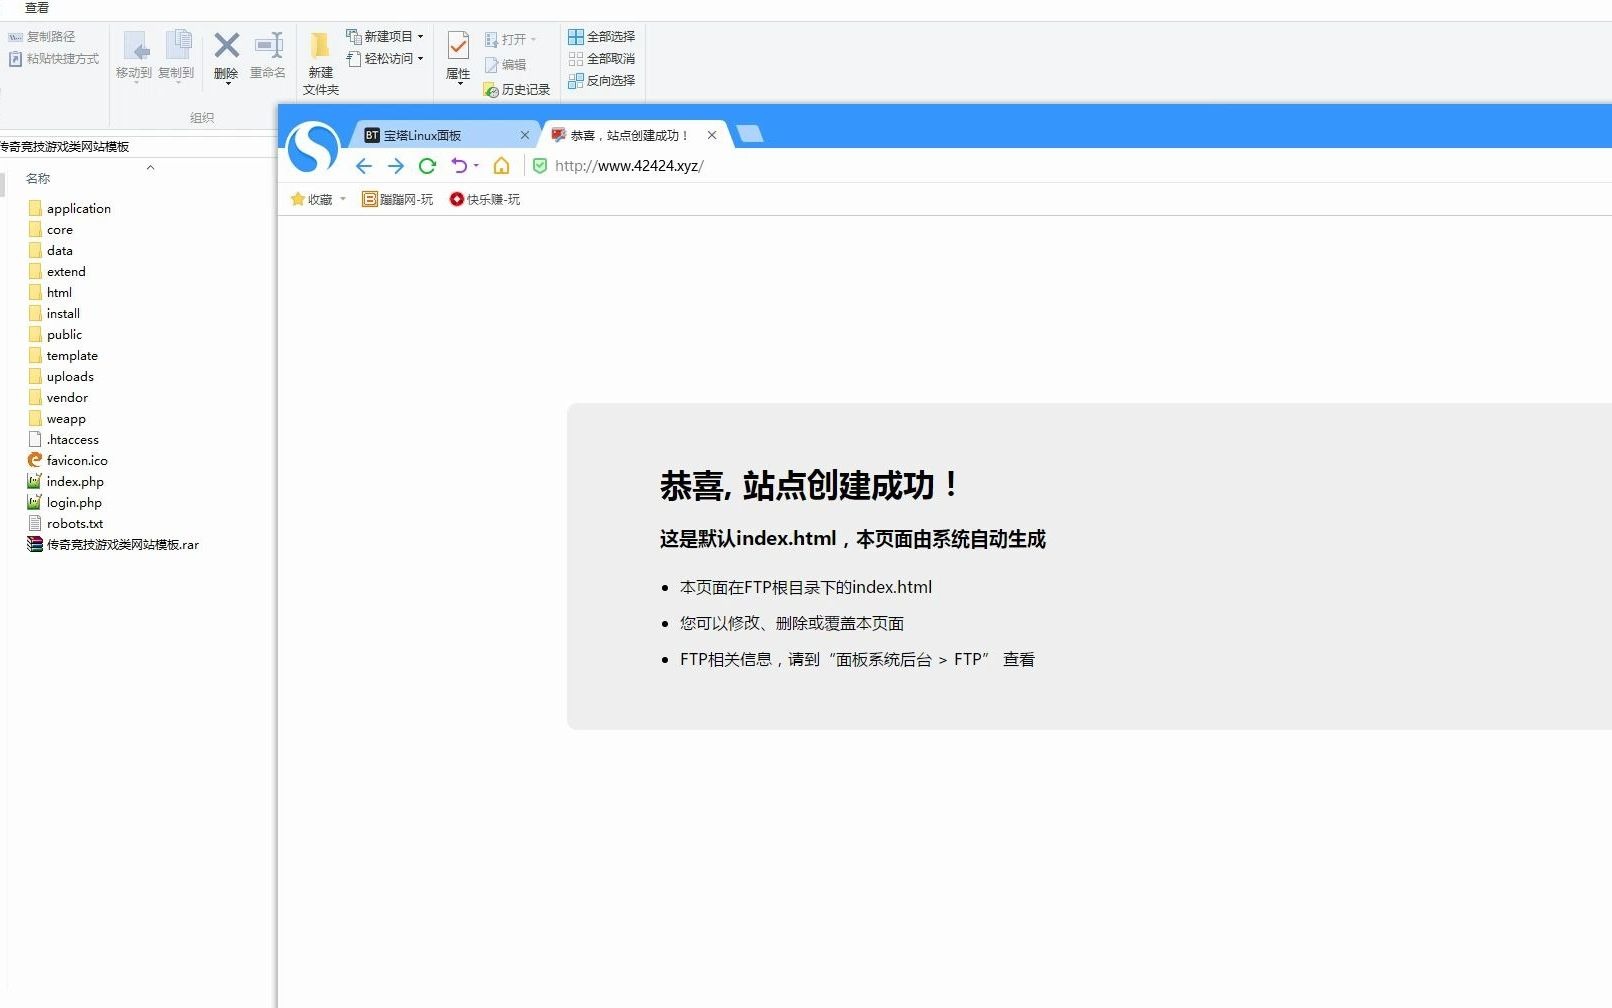Select the uploads folder
Screen dimensions: 1612x1008
pyautogui.click(x=61, y=376)
